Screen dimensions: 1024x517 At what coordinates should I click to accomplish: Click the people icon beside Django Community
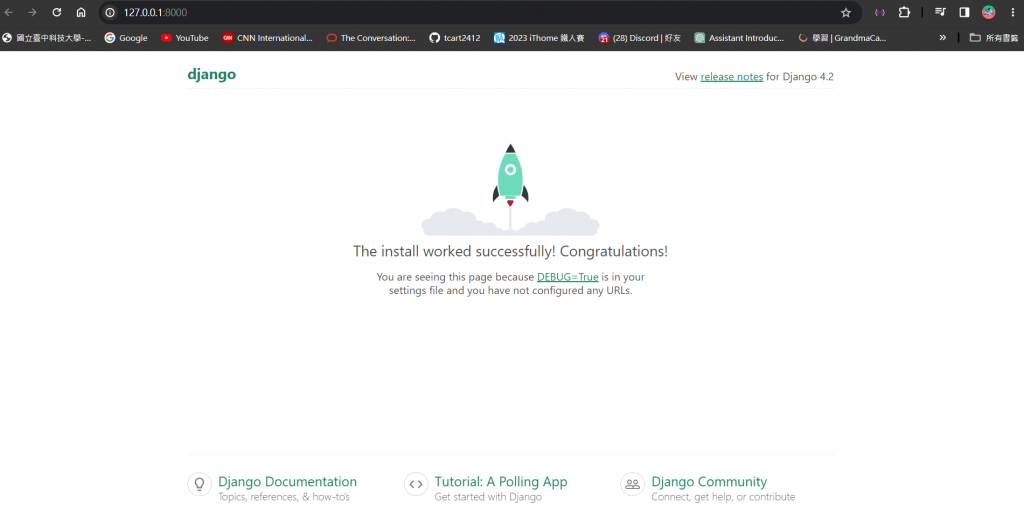tap(632, 484)
